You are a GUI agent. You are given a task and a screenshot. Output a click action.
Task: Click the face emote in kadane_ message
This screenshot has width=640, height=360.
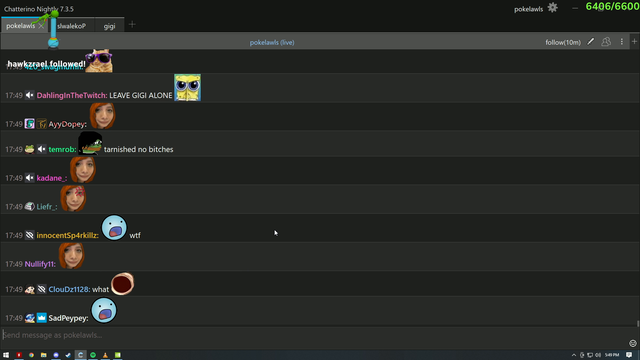tap(83, 170)
